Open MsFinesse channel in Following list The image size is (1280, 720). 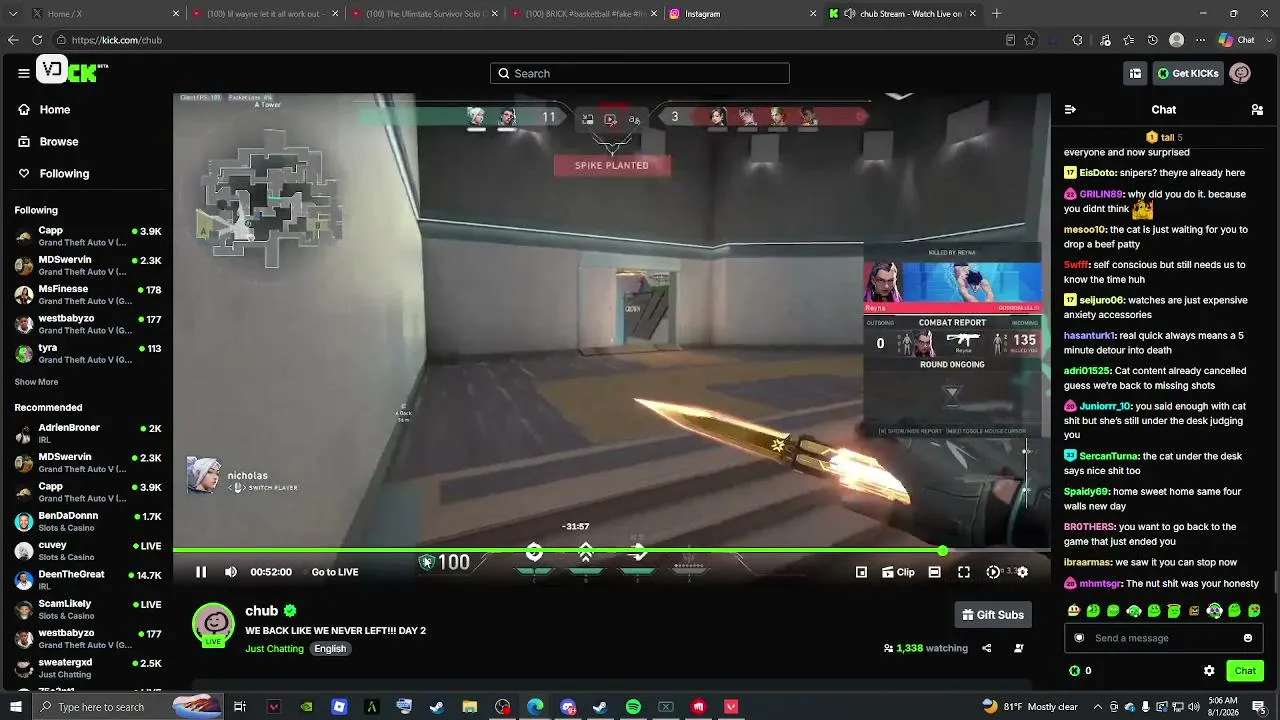point(88,295)
